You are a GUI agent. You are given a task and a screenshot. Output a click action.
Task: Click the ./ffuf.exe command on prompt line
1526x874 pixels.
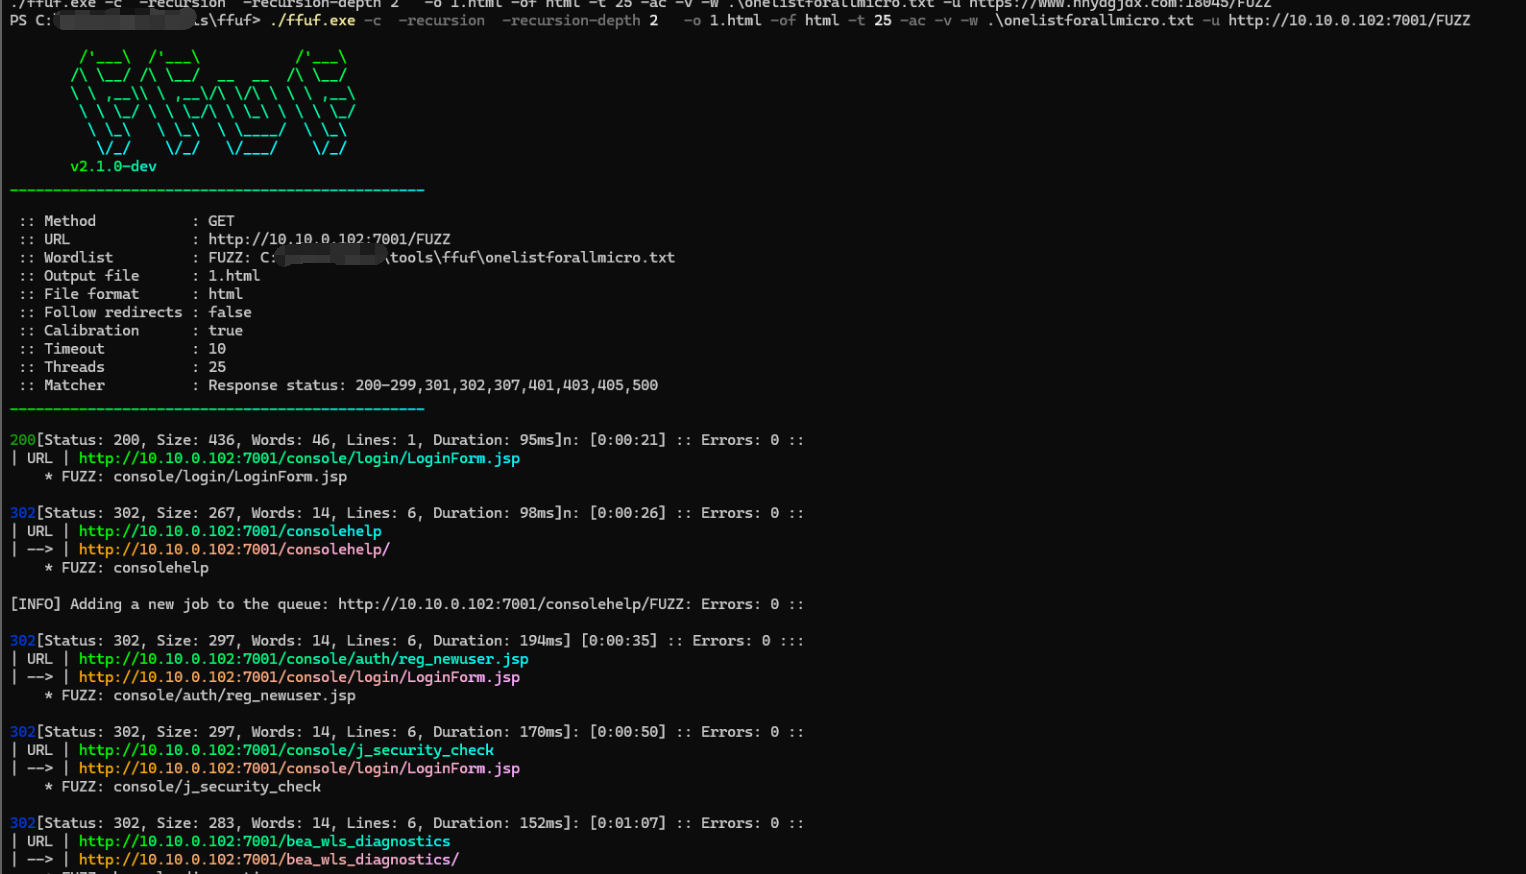click(x=312, y=21)
